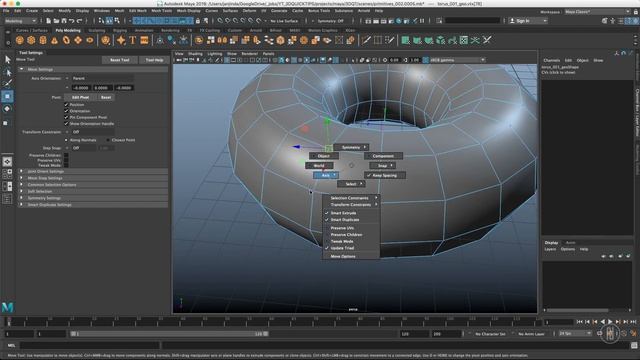Screen dimensions: 640x360
Task: Select the polygon sphere shelf icon
Action: [x=20, y=40]
